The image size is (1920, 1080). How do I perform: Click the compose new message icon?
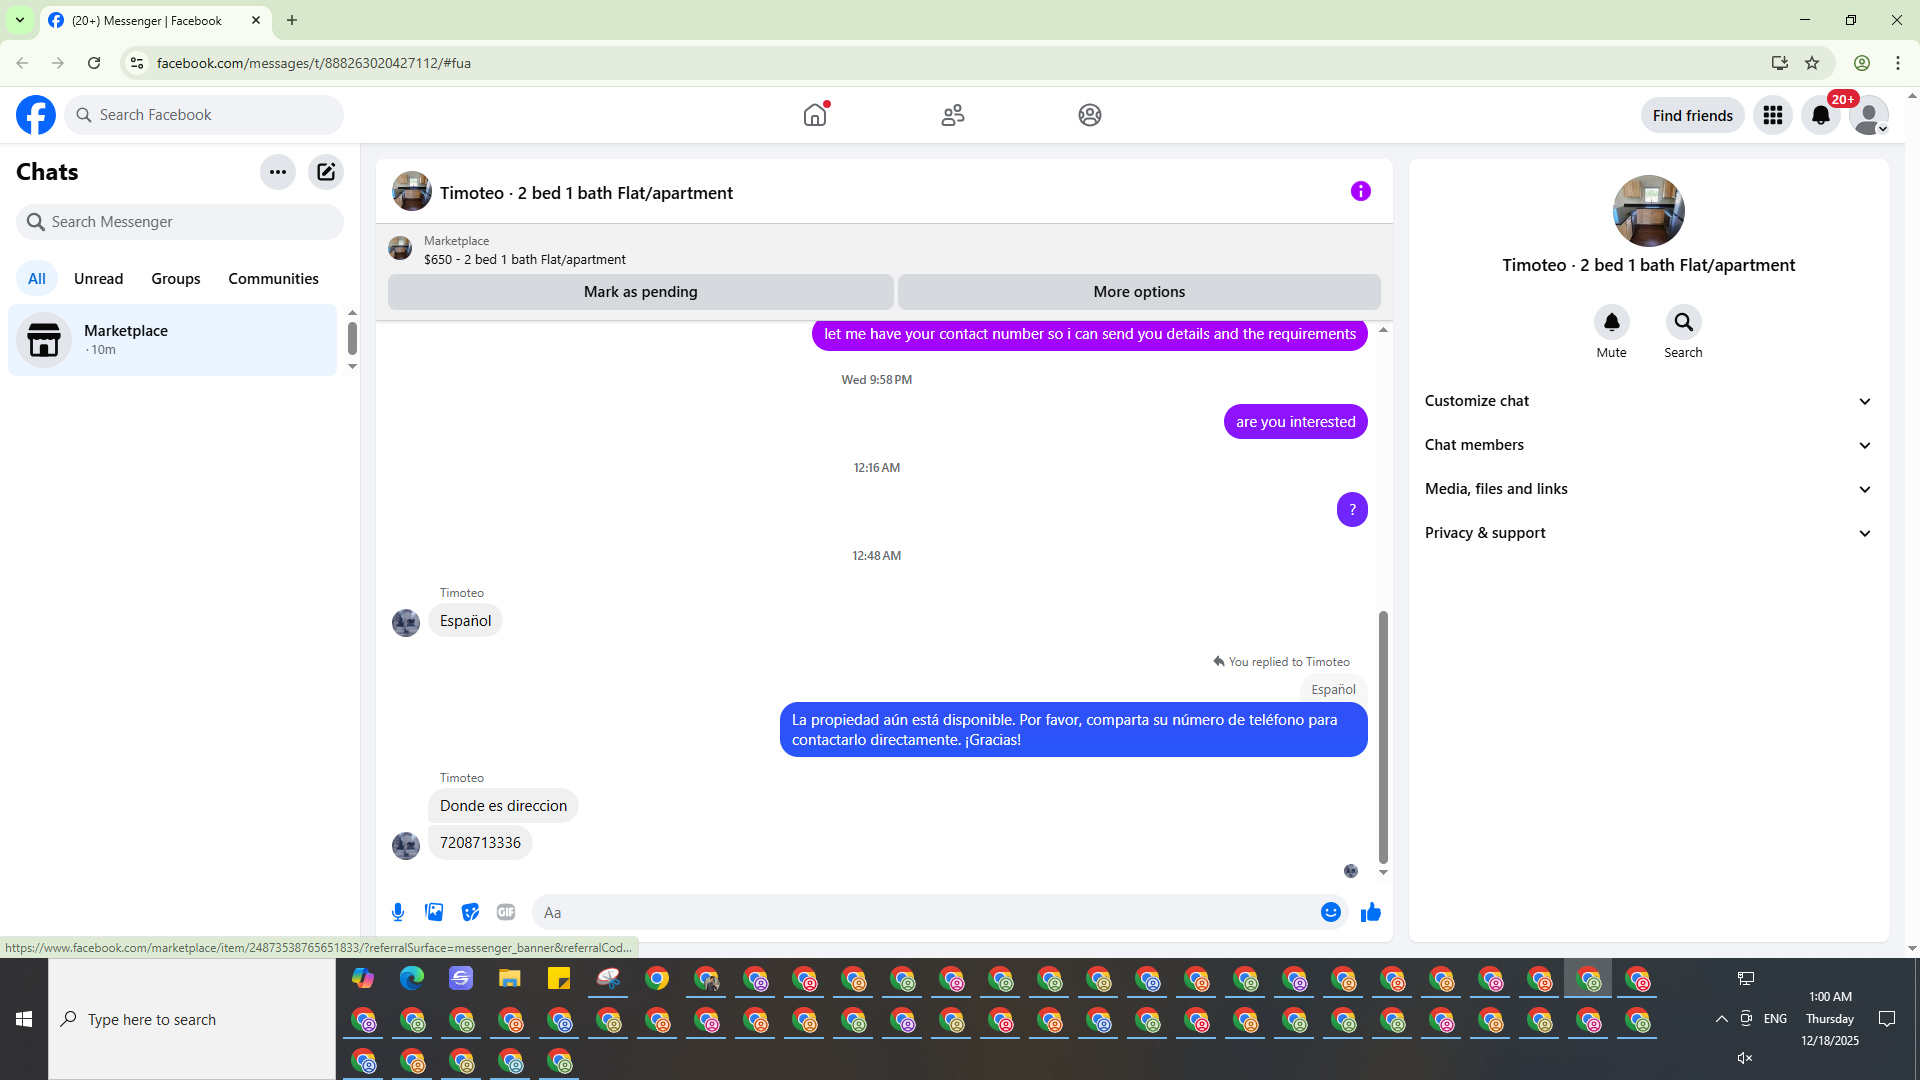tap(326, 172)
